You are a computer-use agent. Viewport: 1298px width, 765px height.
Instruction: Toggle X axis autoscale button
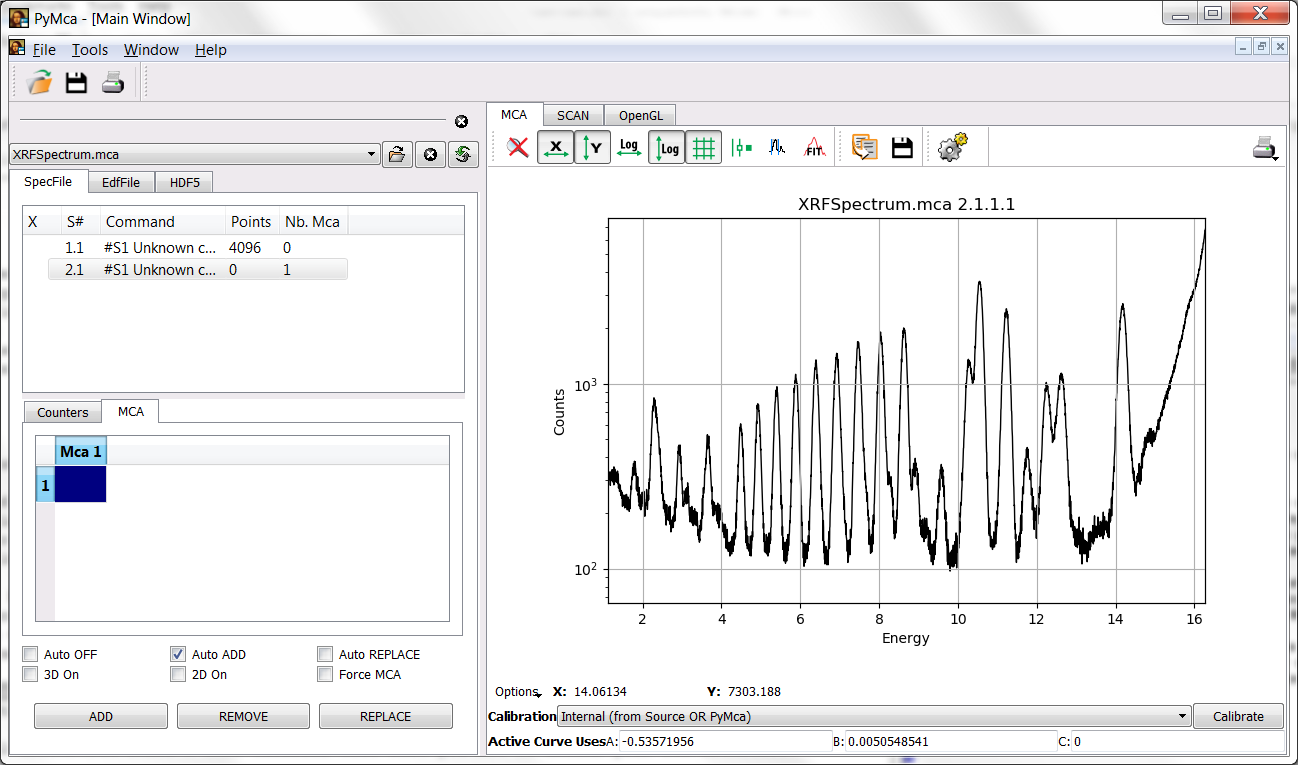[555, 148]
